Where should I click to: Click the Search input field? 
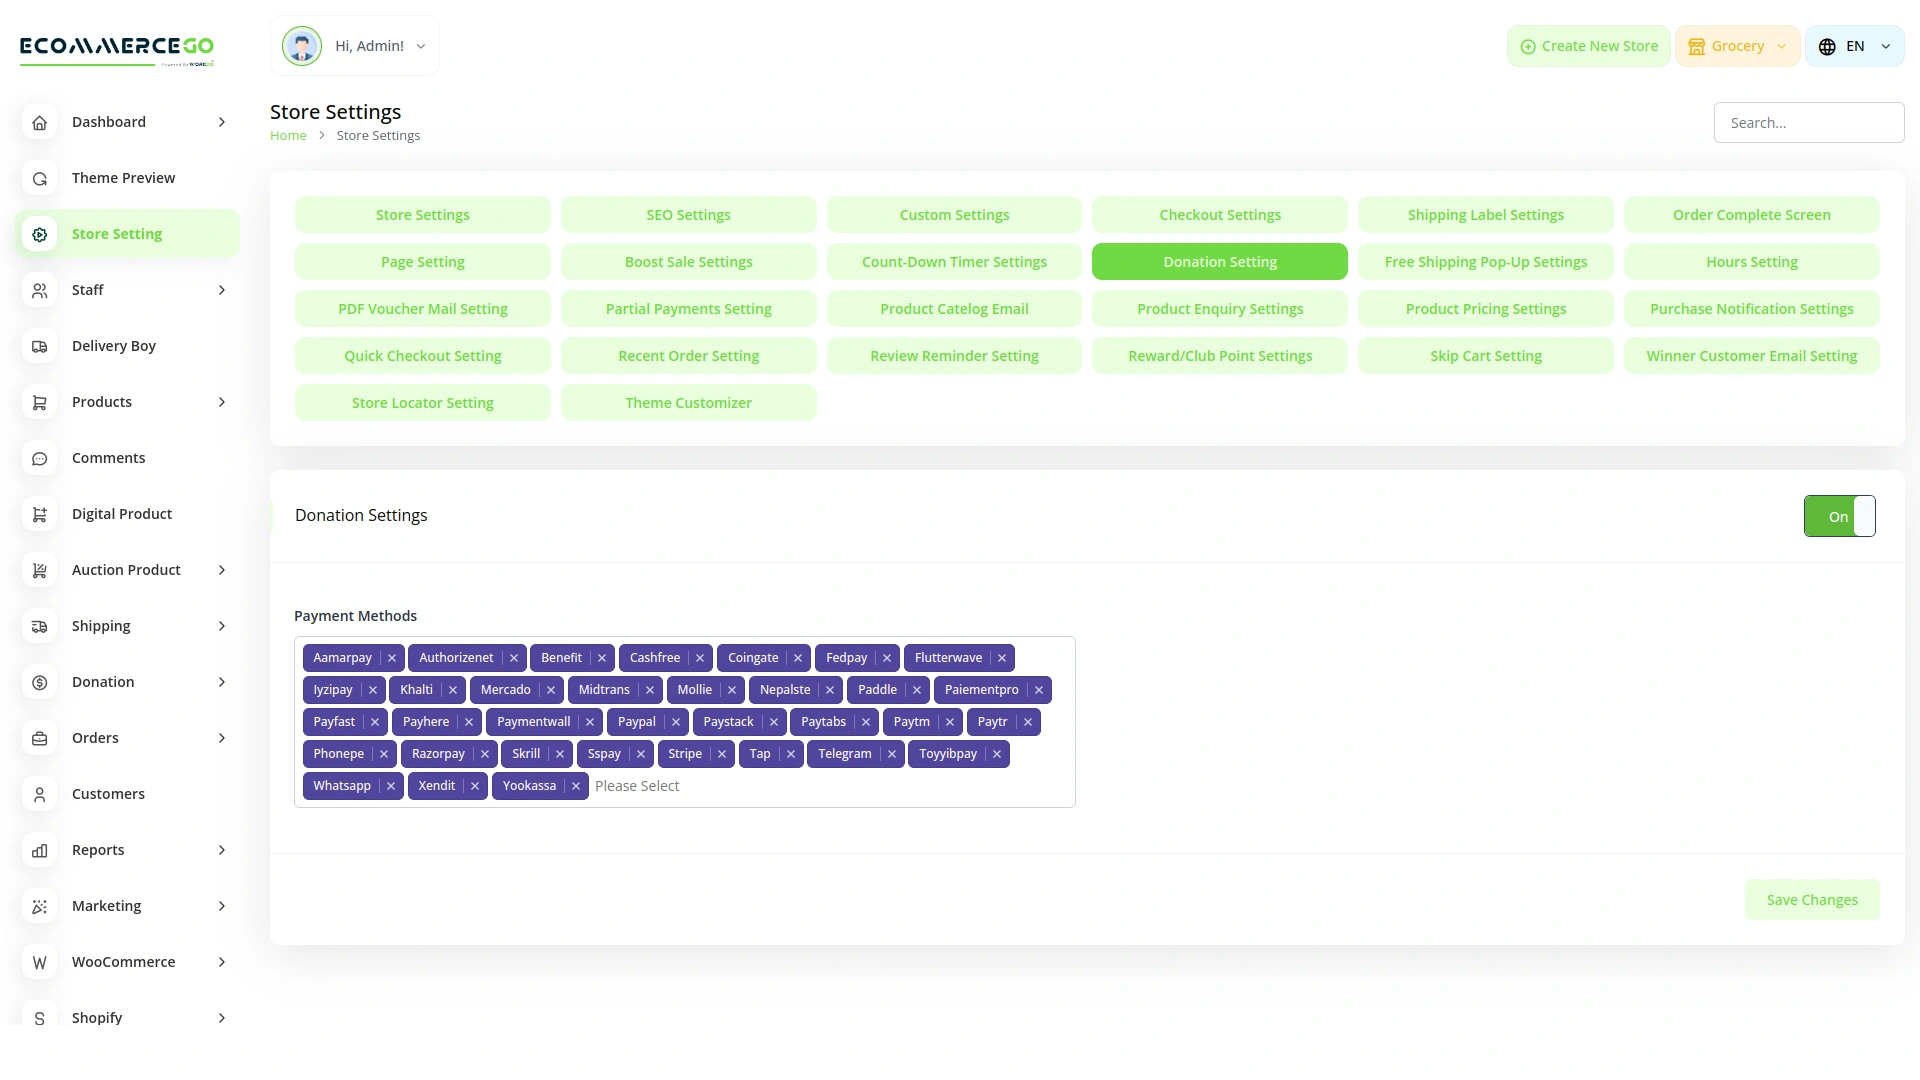point(1808,123)
